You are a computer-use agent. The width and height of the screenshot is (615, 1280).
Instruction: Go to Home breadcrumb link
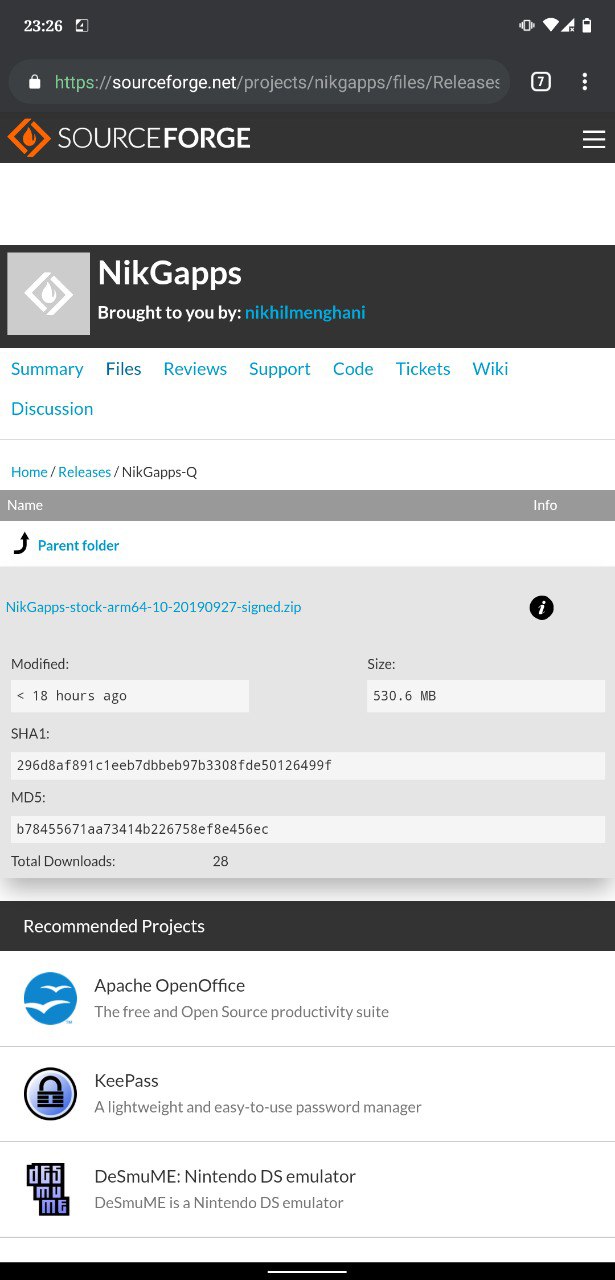[x=29, y=472]
